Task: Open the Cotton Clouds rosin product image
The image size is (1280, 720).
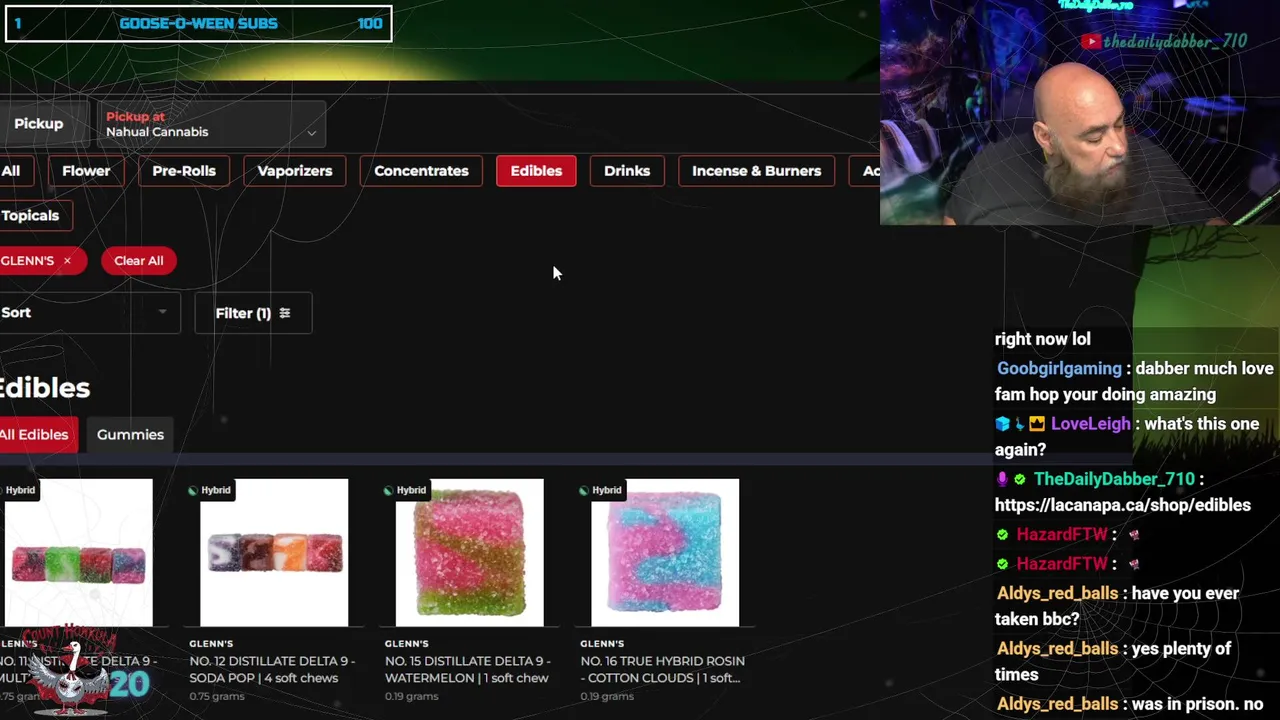Action: (665, 553)
